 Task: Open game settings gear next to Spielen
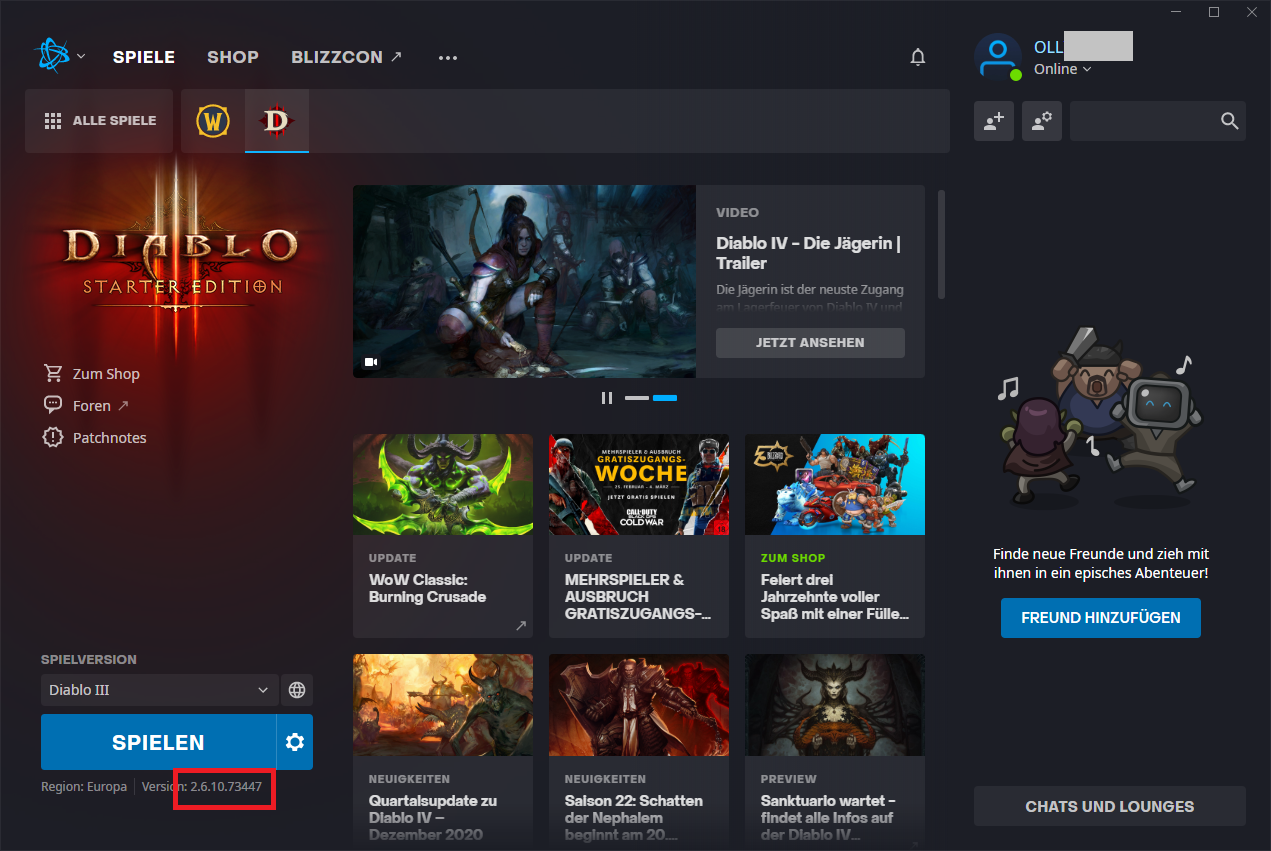(295, 742)
